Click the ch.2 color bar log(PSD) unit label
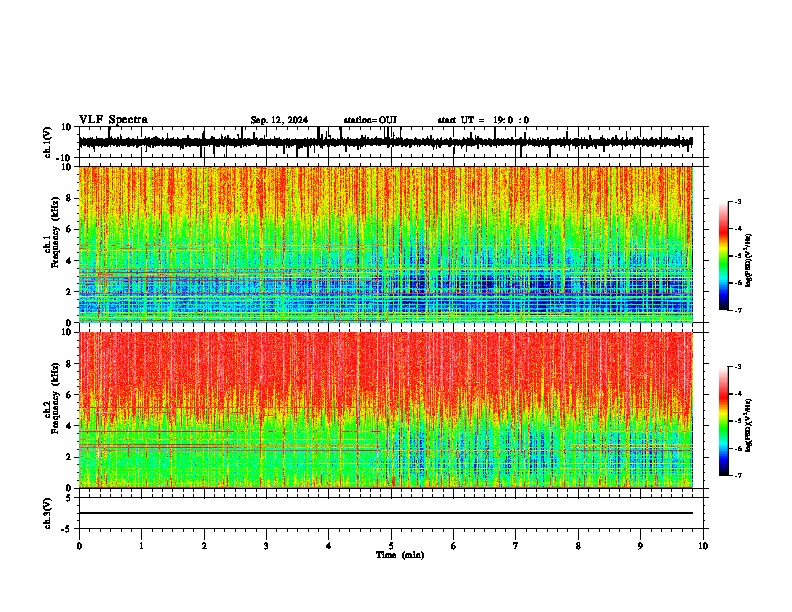This screenshot has height=612, width=792. 749,425
